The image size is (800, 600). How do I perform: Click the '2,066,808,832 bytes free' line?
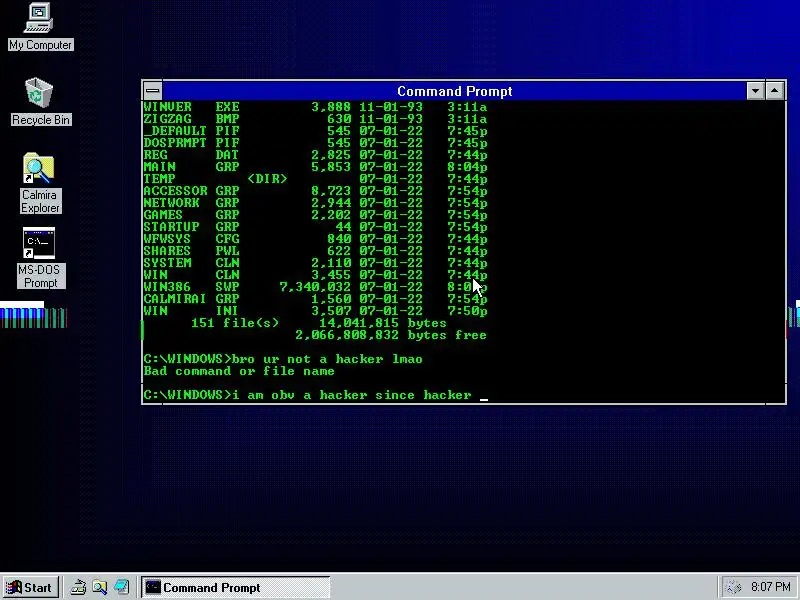tap(391, 335)
